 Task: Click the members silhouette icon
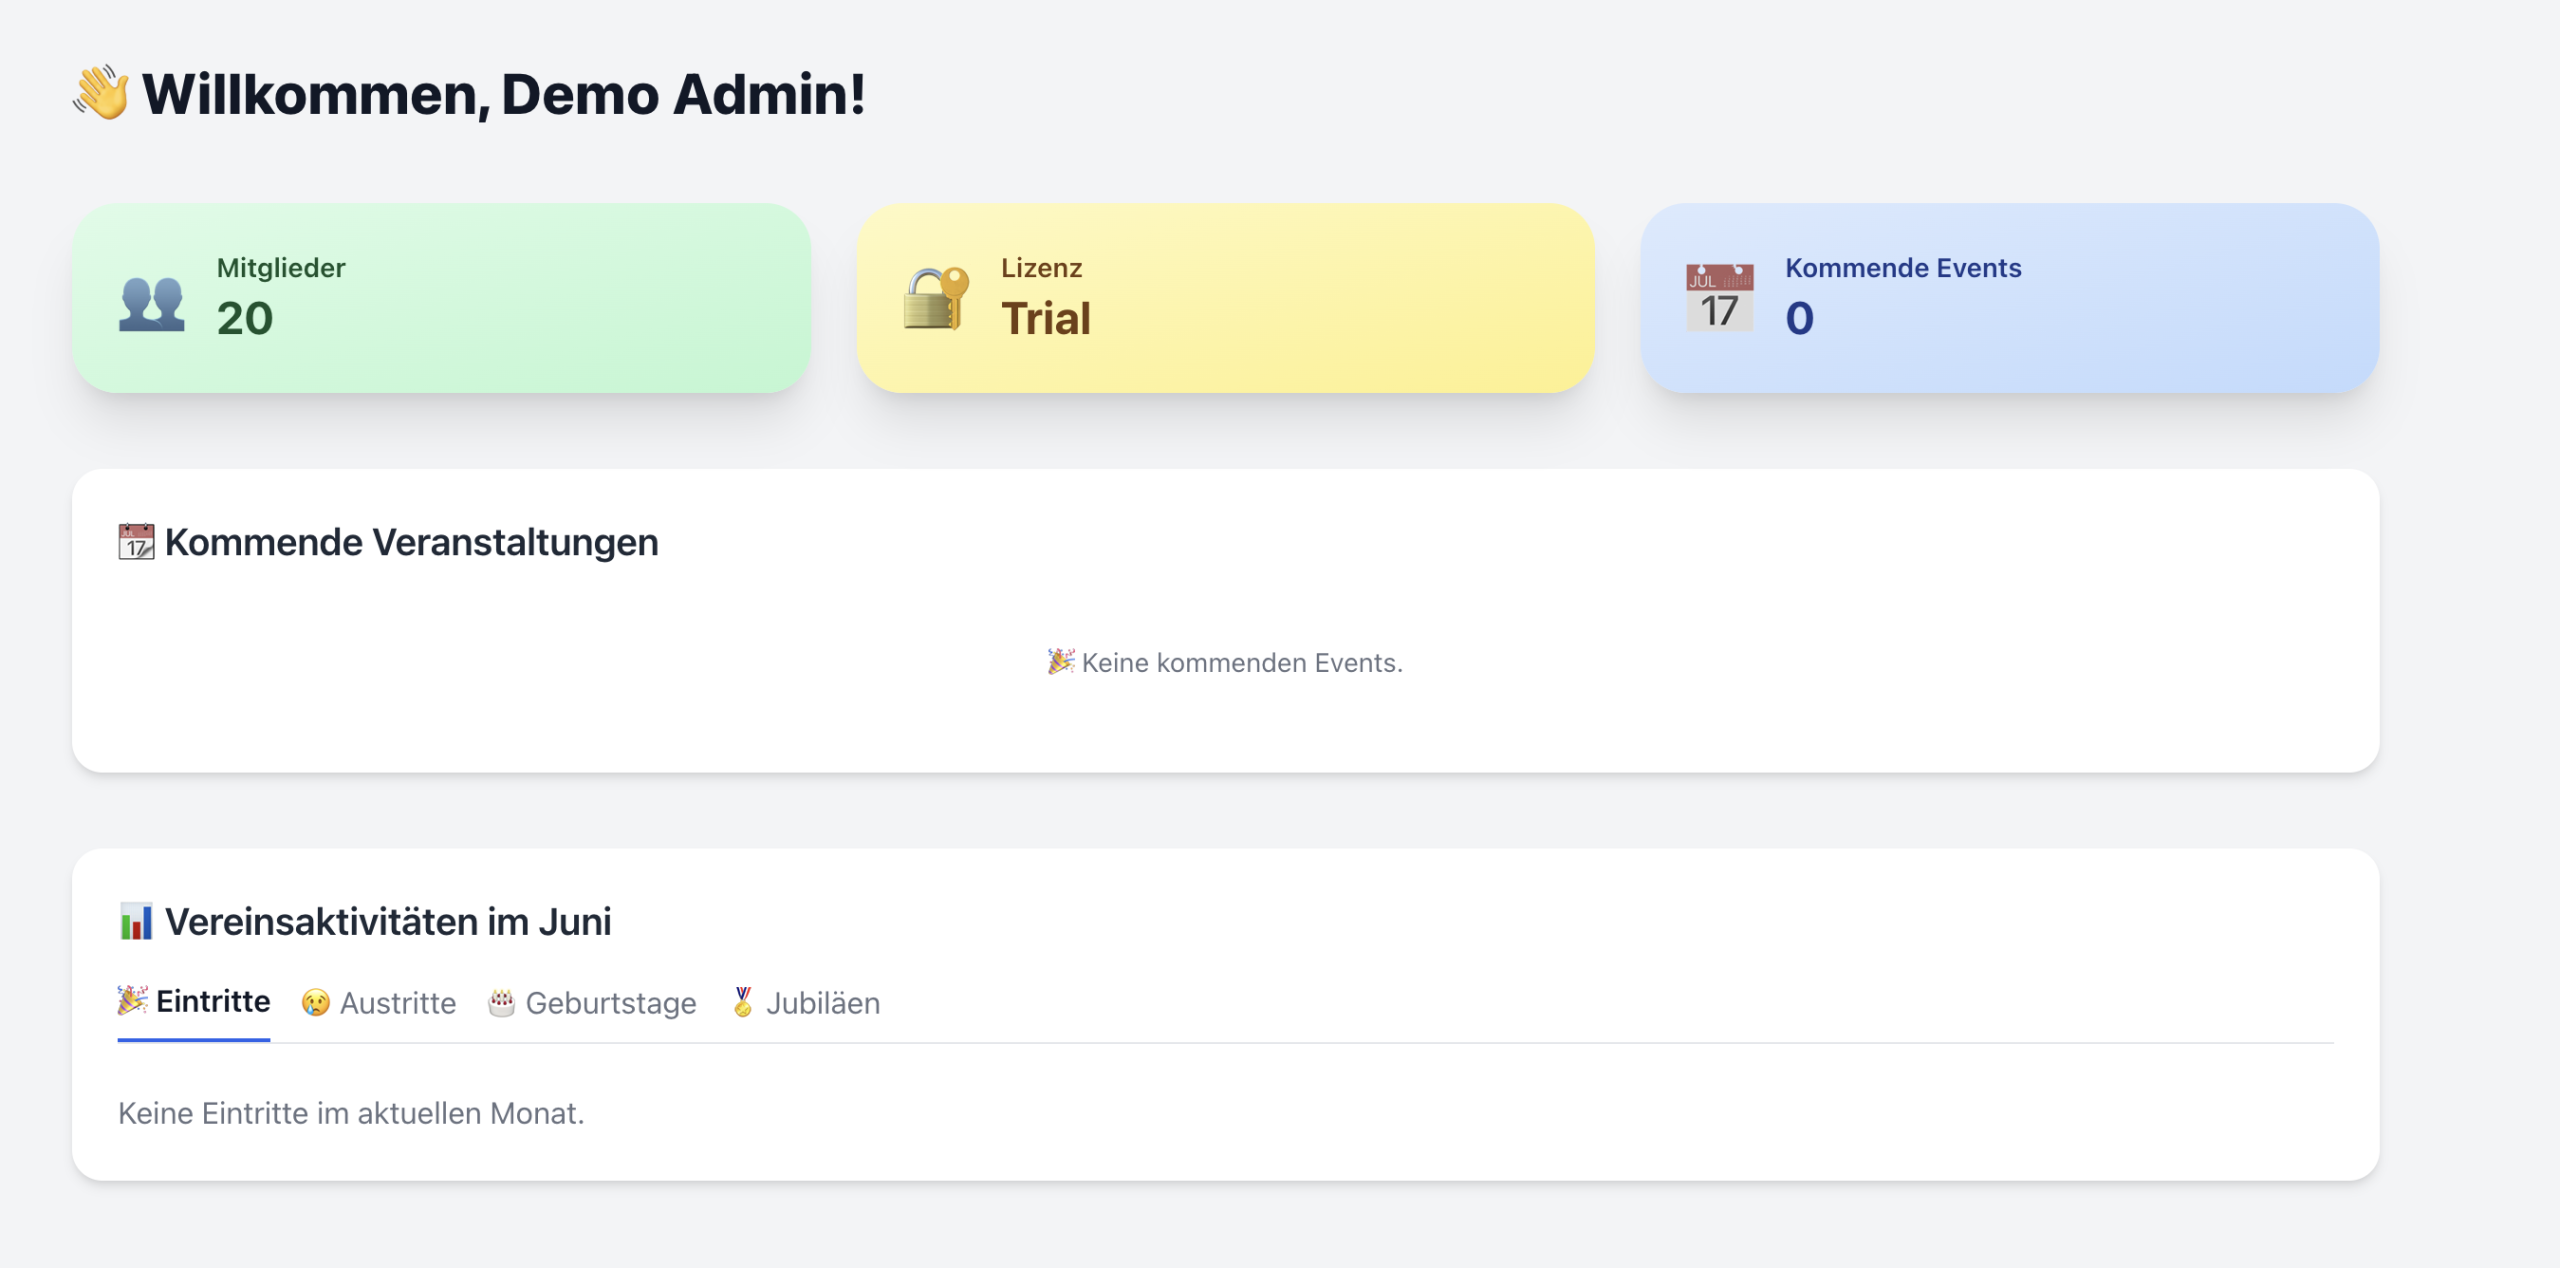(x=152, y=302)
